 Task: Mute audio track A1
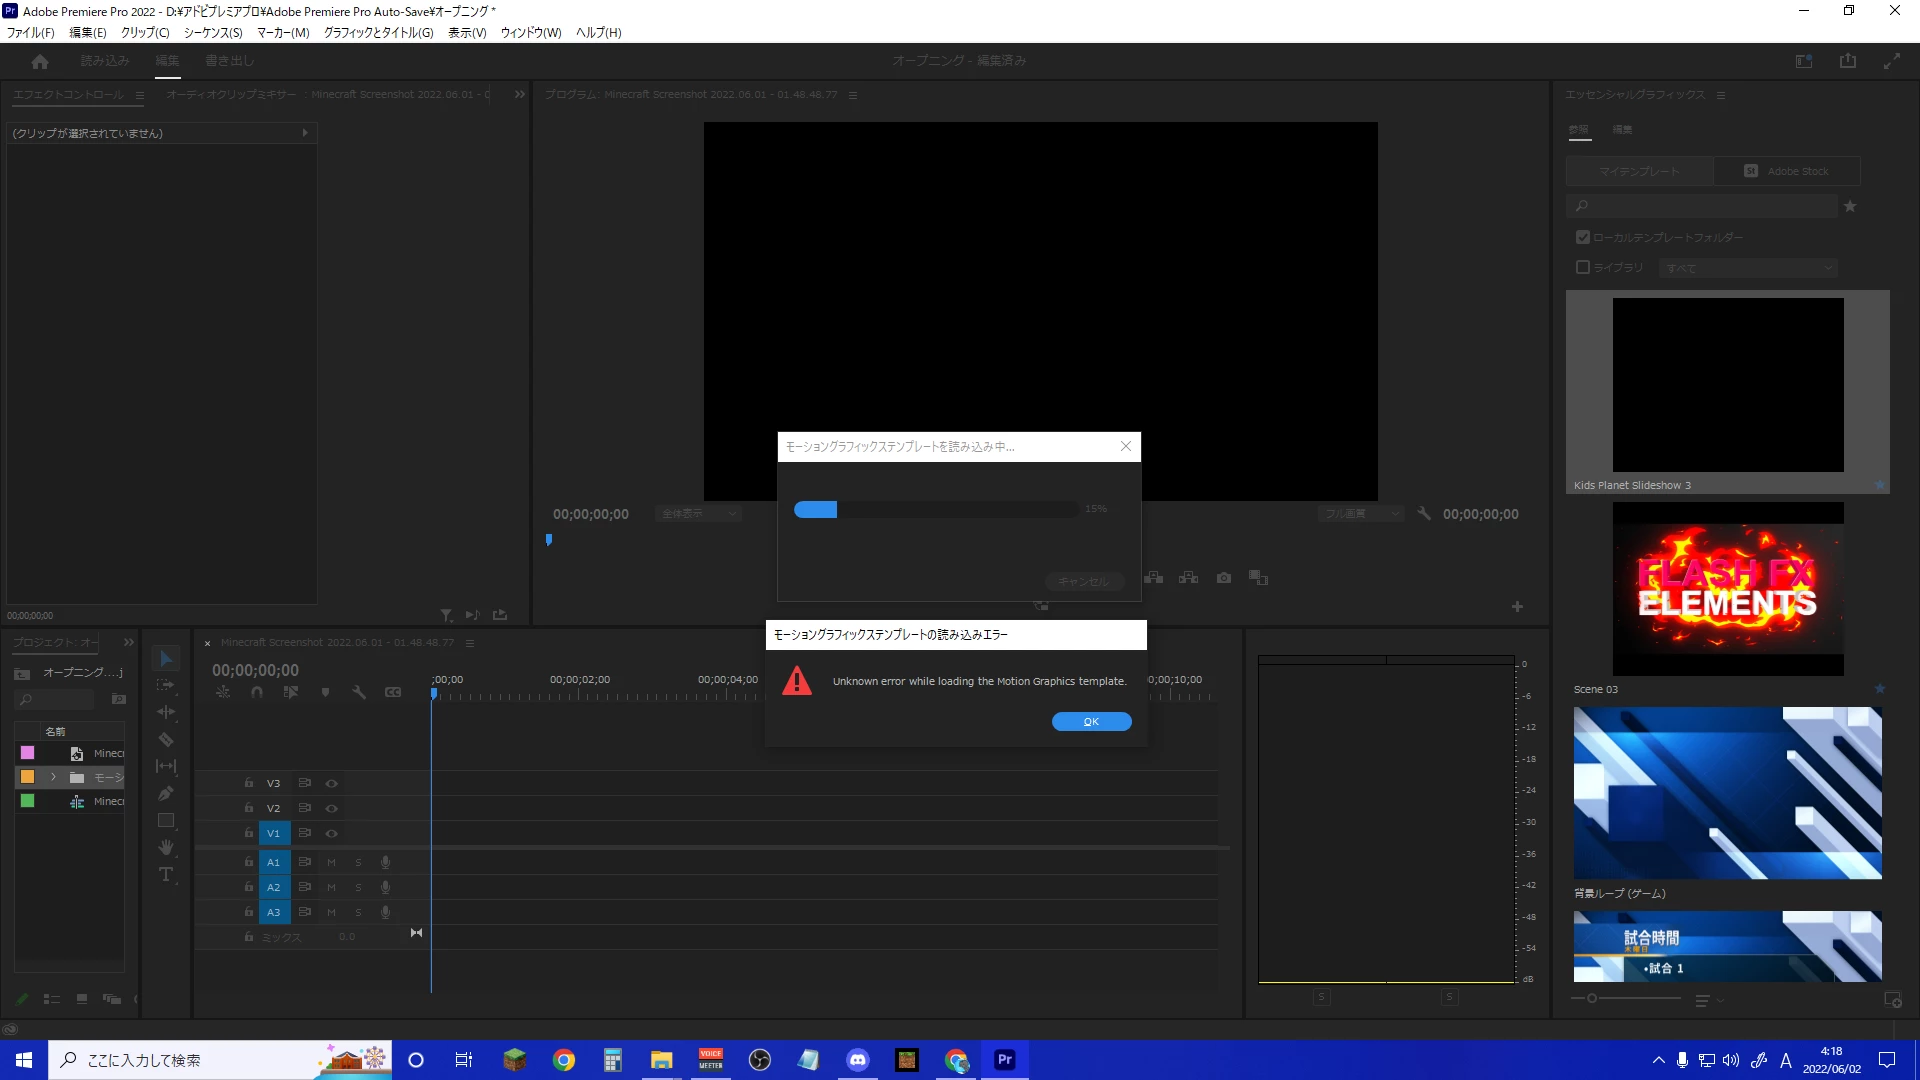331,862
